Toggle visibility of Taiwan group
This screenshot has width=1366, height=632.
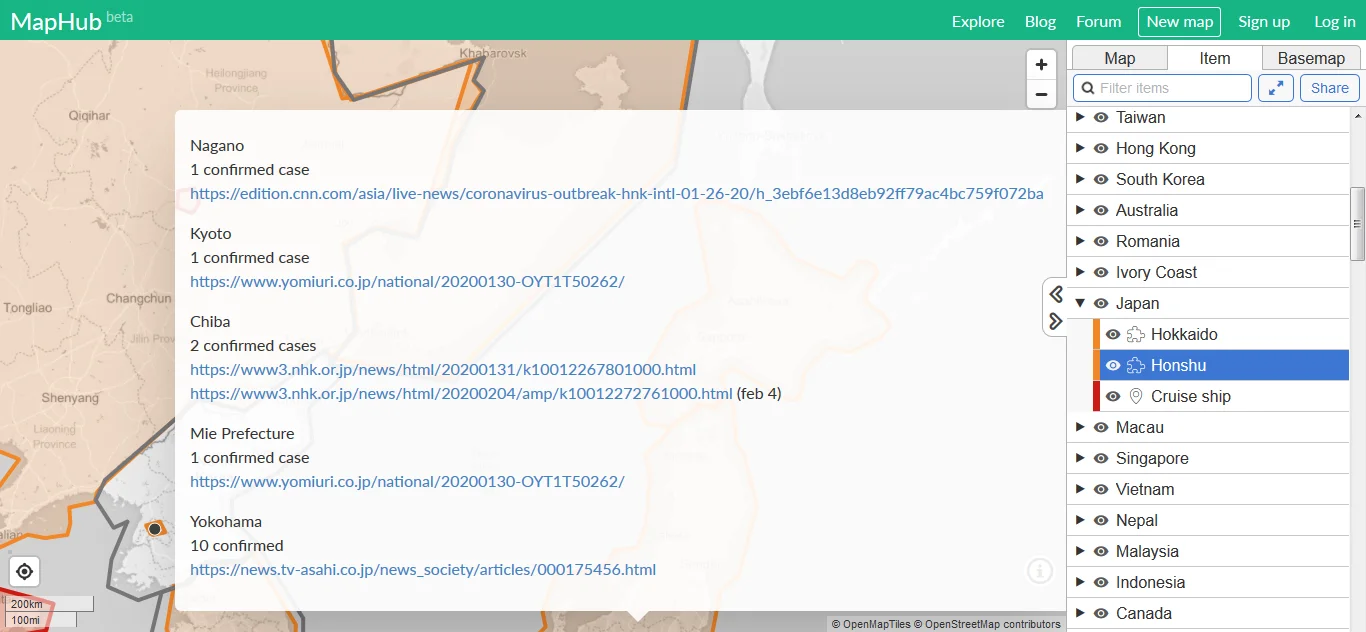click(x=1101, y=117)
